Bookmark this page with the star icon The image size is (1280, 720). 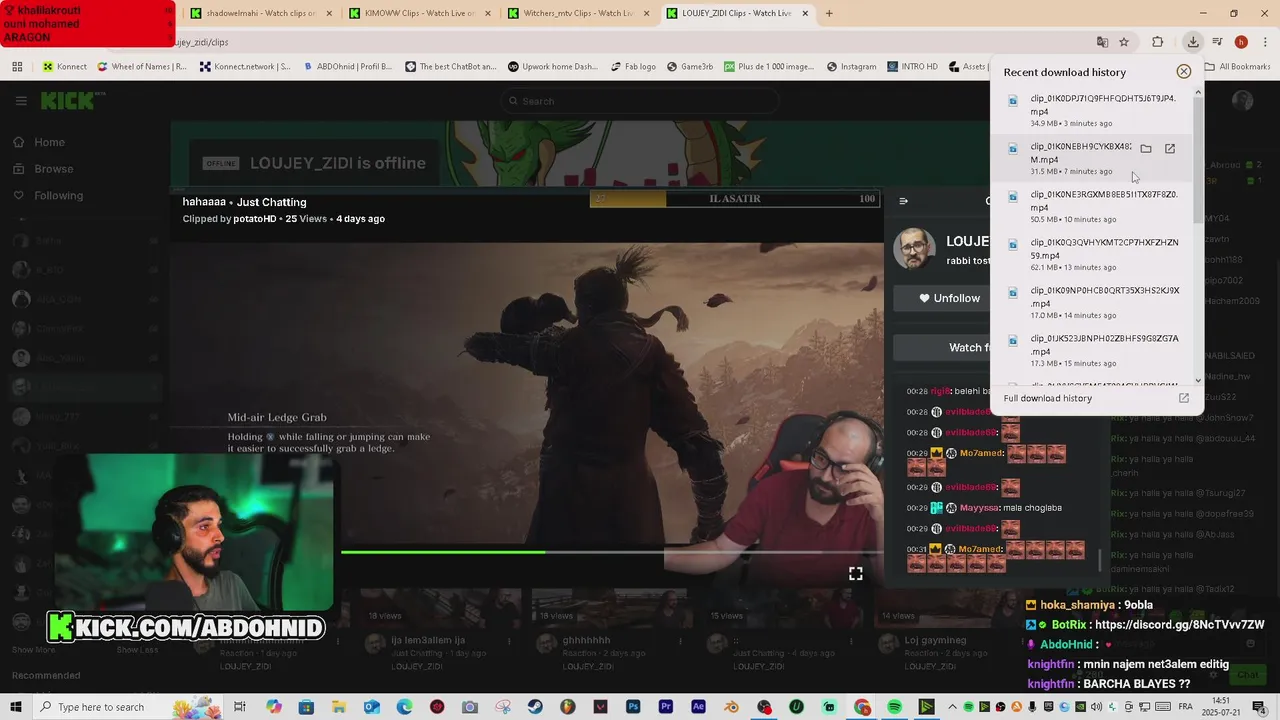pos(1124,42)
